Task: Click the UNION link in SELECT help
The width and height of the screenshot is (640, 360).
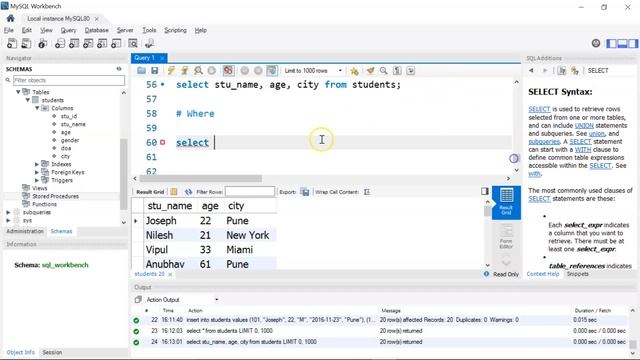Action: 584,125
